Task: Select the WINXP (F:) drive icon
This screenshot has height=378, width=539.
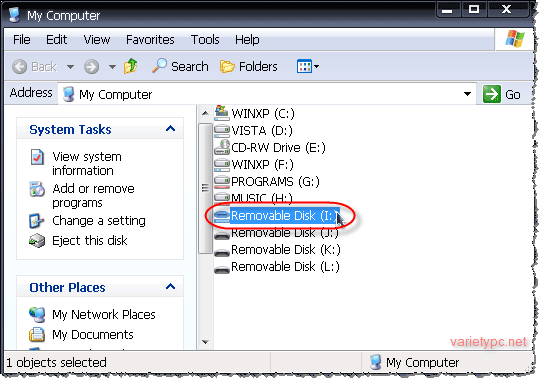Action: coord(222,164)
